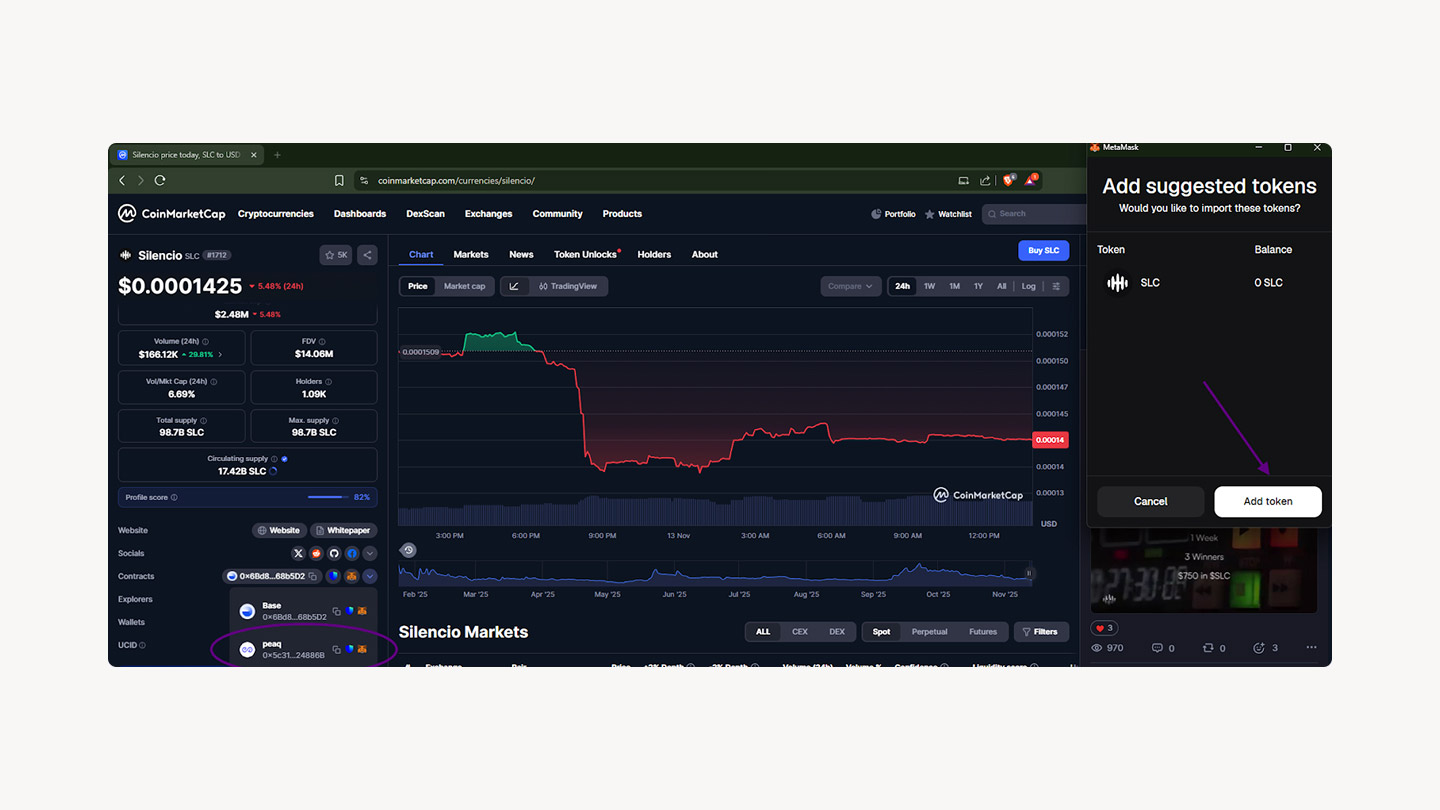Open the X (Twitter) social icon
1440x810 pixels.
(298, 553)
